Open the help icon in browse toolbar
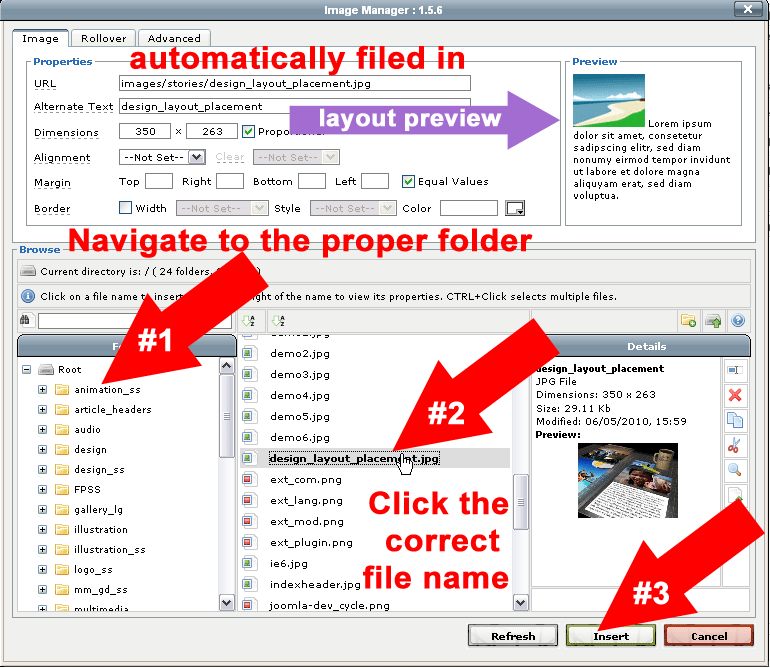The image size is (770, 668). click(x=738, y=321)
